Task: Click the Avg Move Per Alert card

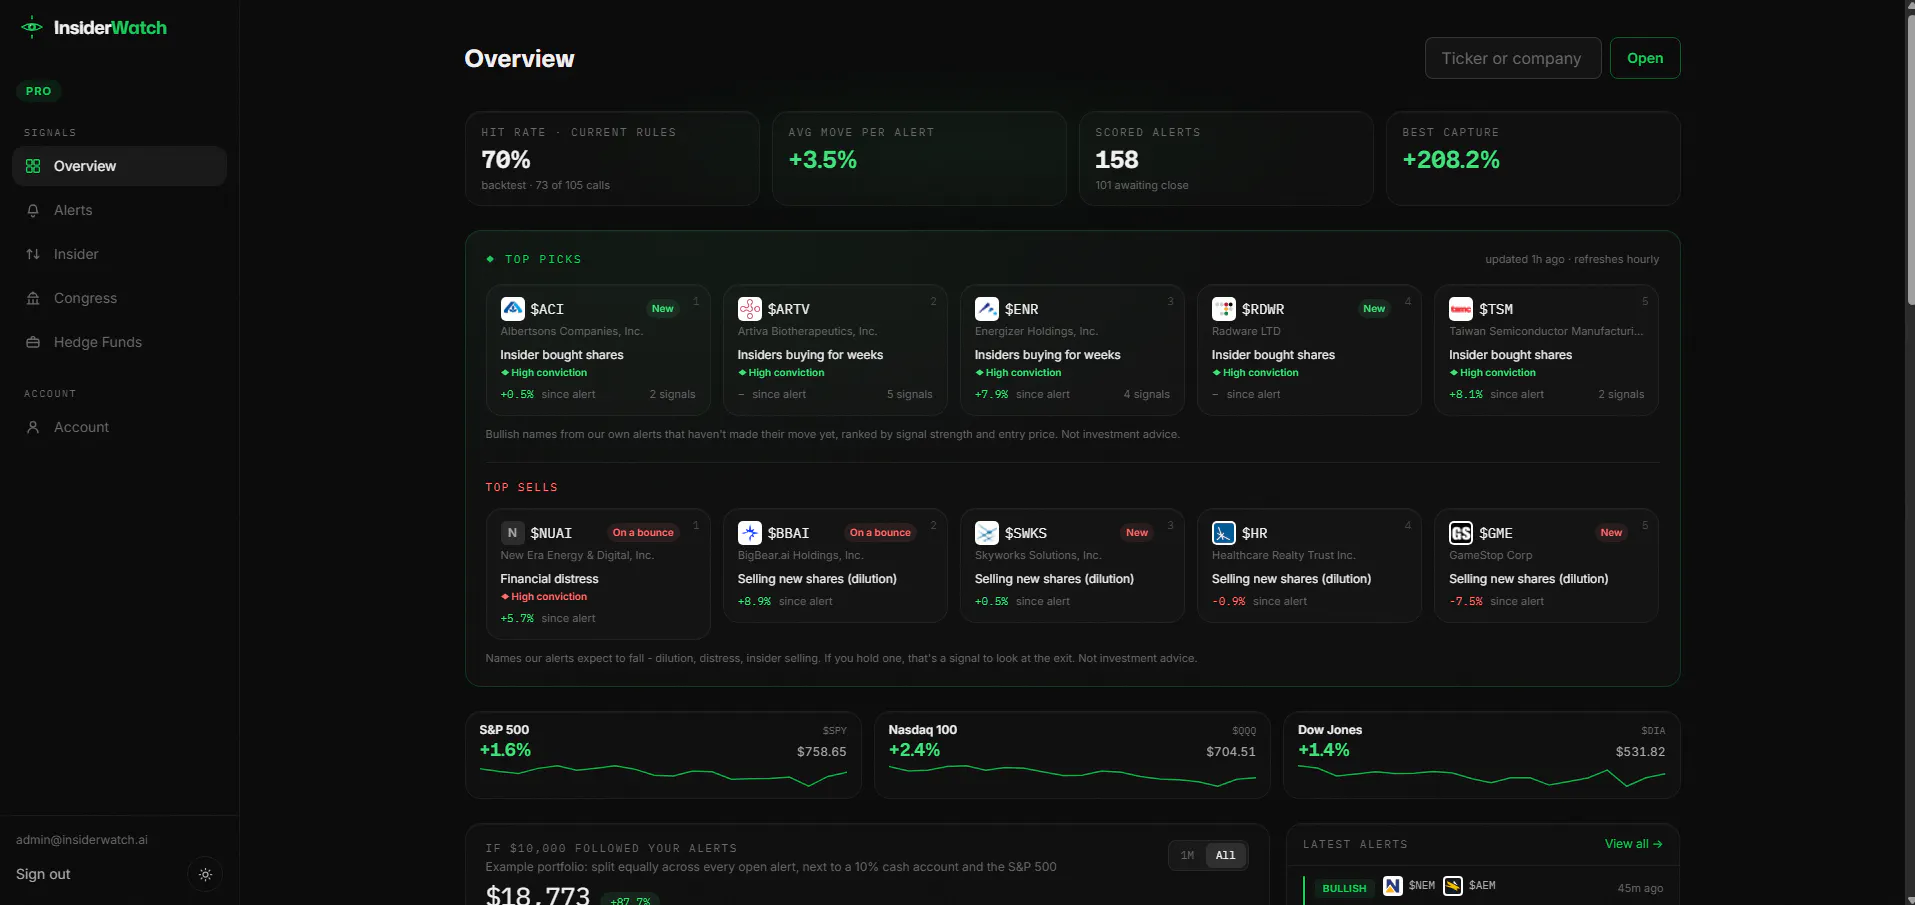Action: tap(919, 158)
